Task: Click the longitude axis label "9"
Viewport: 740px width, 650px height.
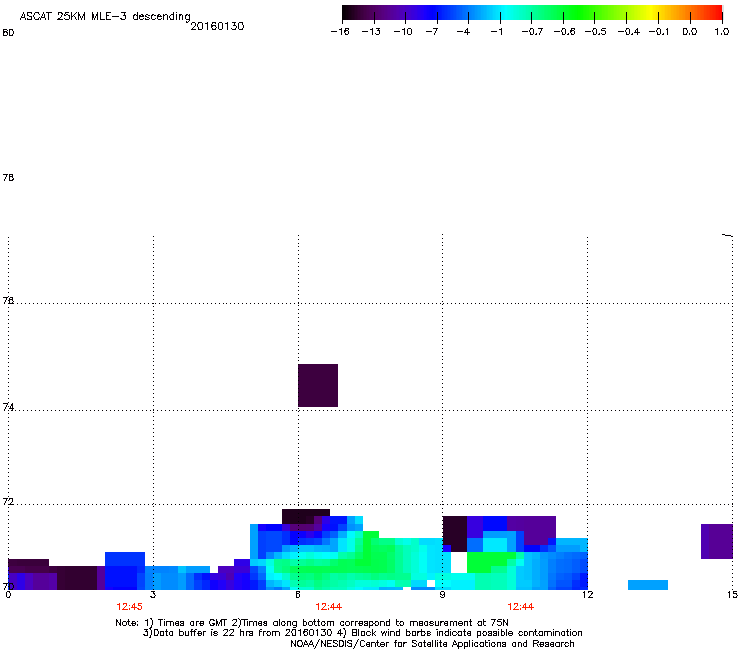Action: 442,594
